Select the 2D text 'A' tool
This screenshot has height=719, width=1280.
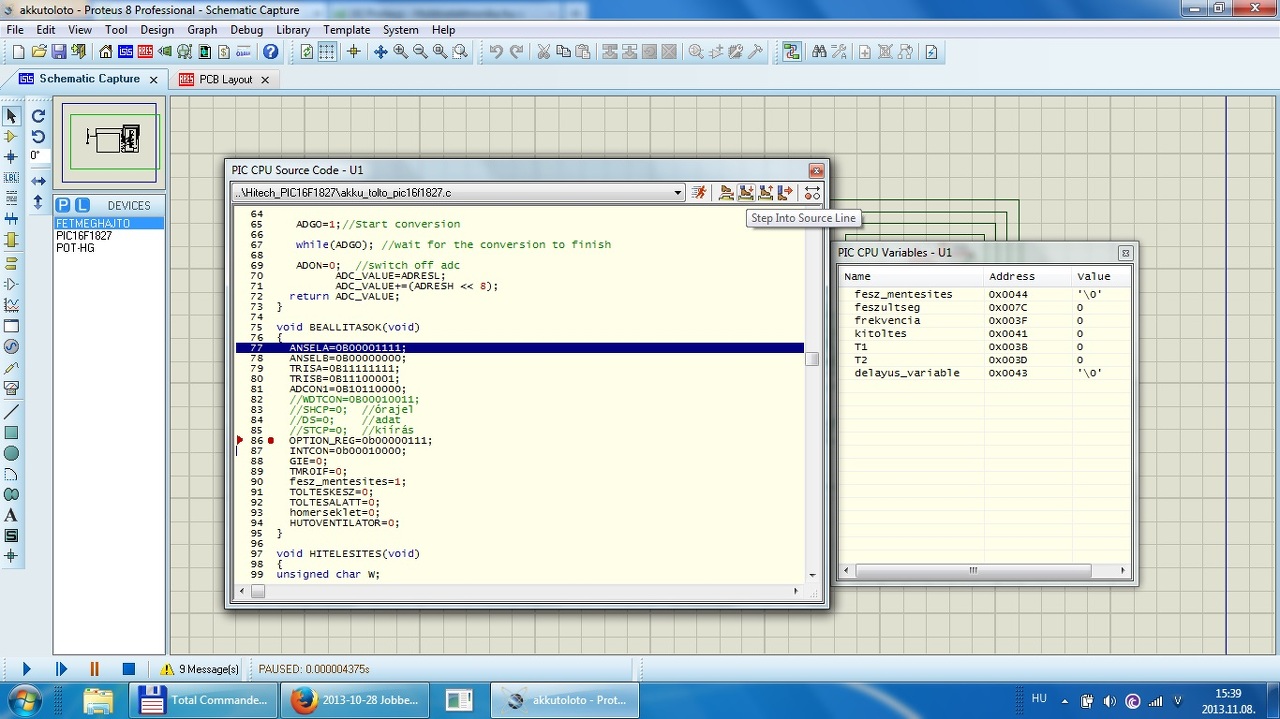coord(11,515)
